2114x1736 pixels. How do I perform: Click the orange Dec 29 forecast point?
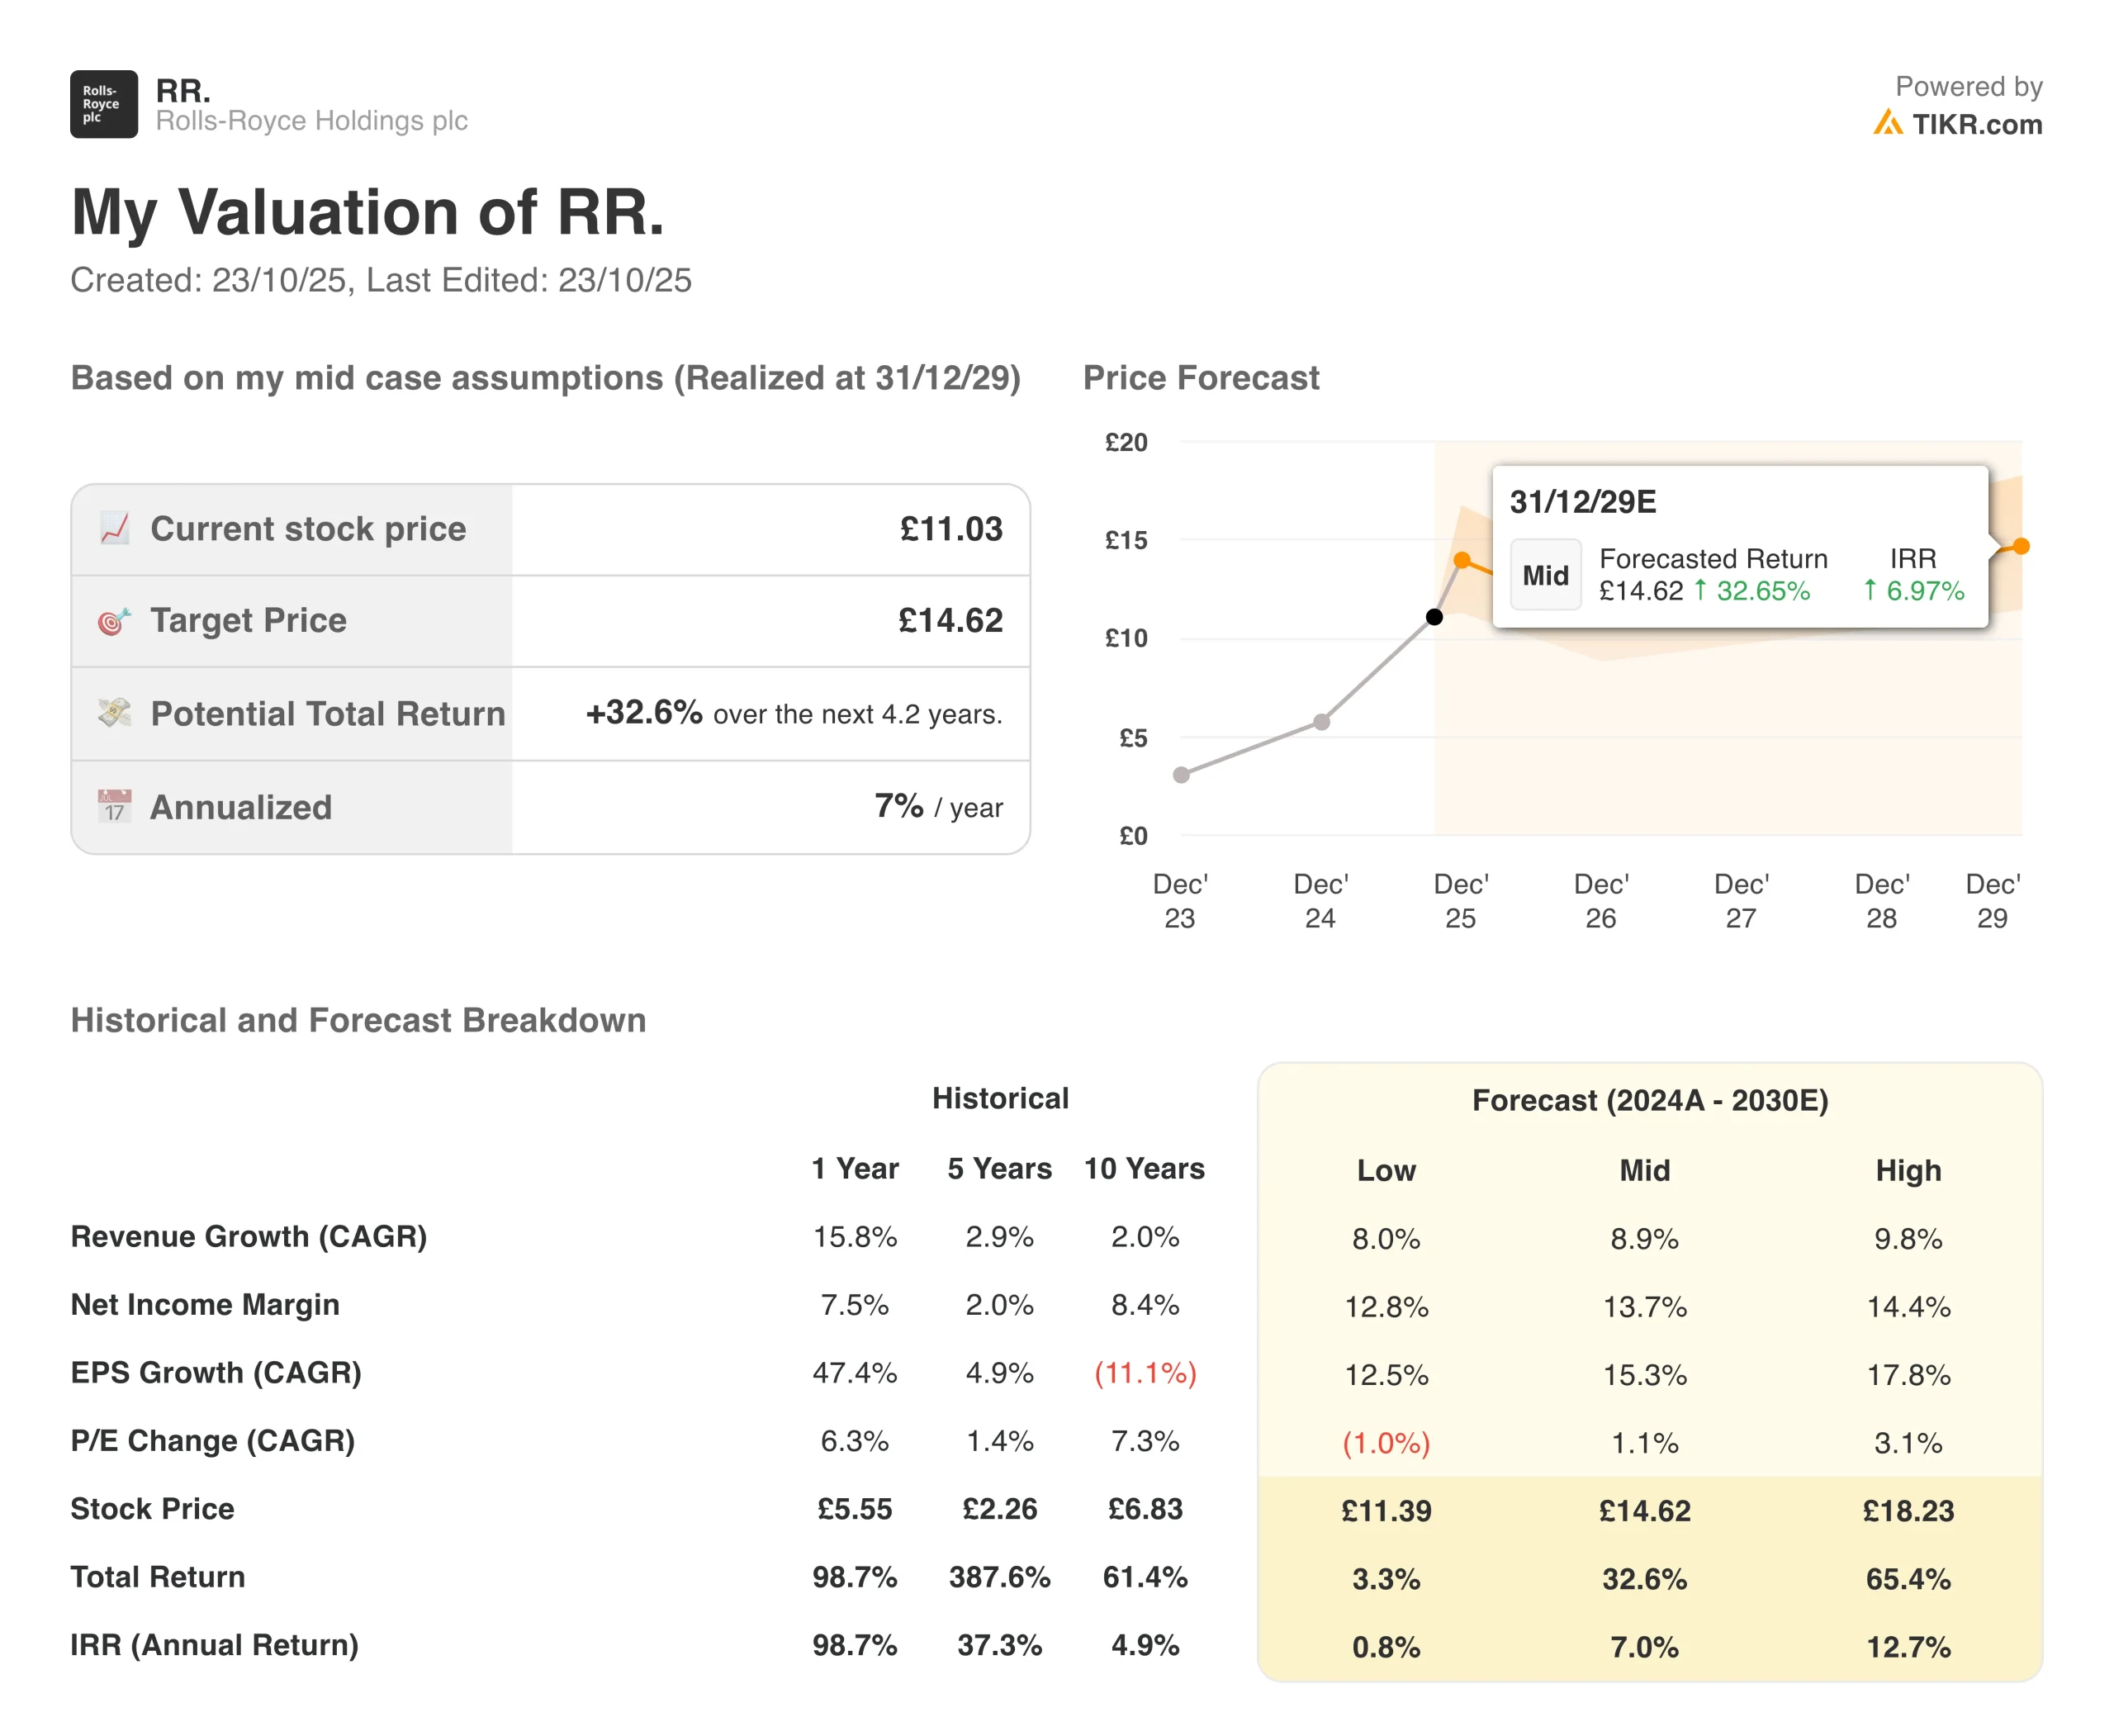pos(2021,546)
